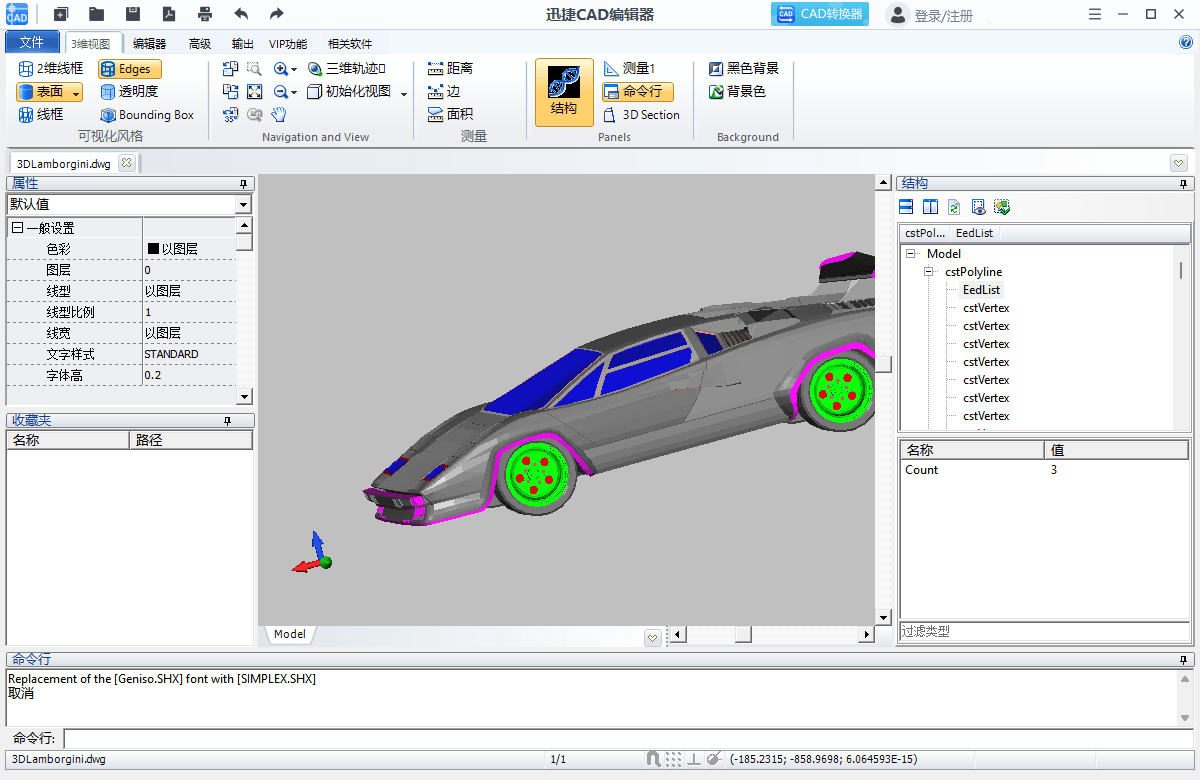Refresh the structure tree with the refresh icon

pos(954,207)
